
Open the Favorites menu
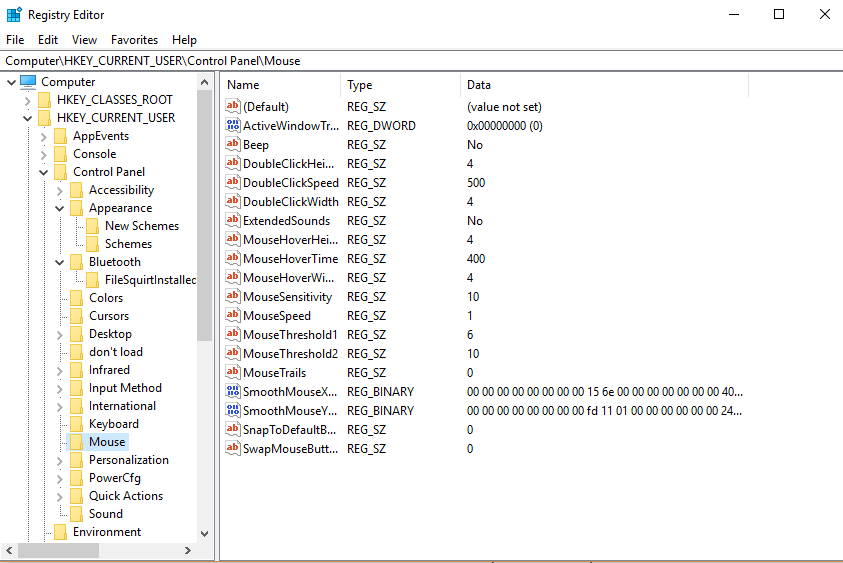coord(134,40)
